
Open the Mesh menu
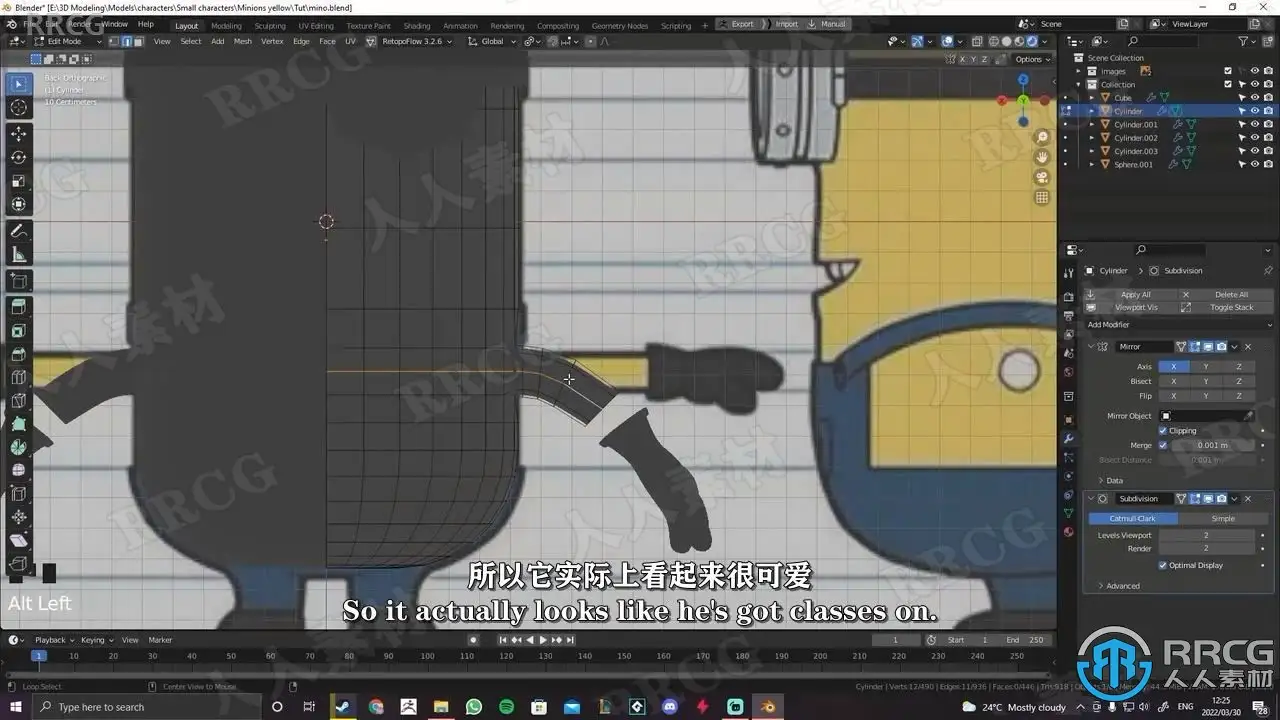tap(243, 41)
